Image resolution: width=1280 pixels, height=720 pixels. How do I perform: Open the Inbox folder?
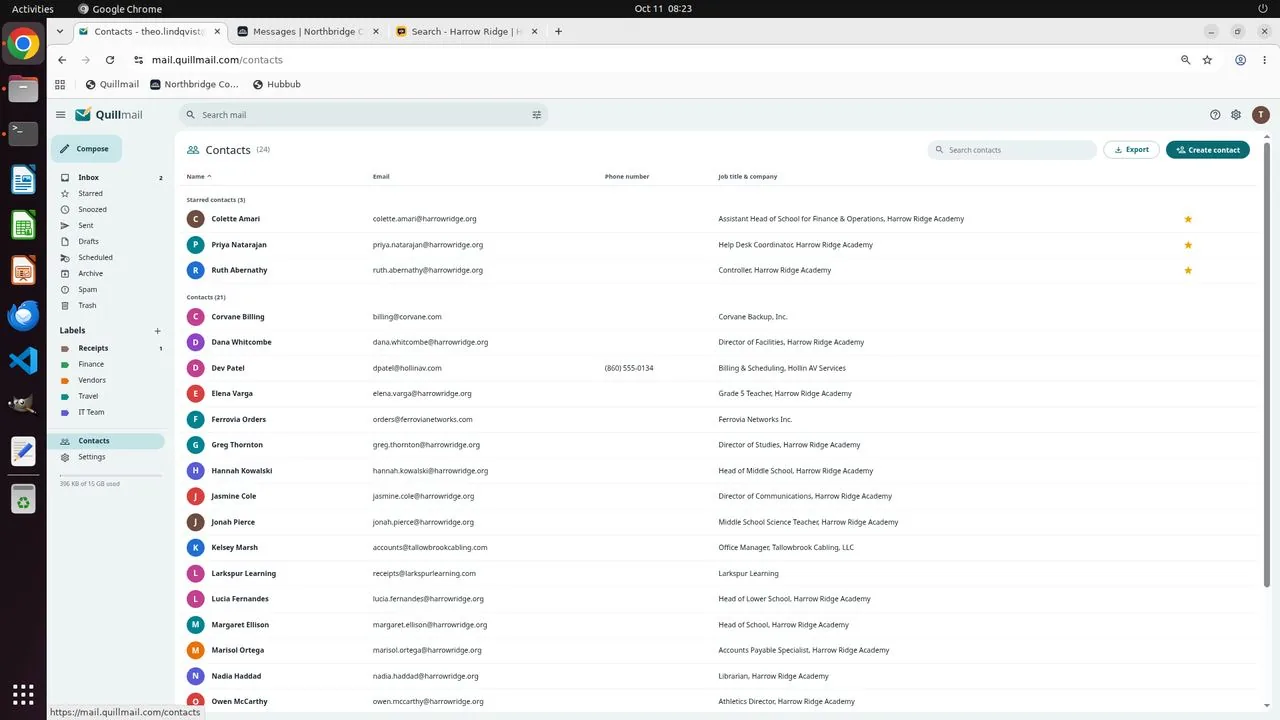[x=108, y=178]
